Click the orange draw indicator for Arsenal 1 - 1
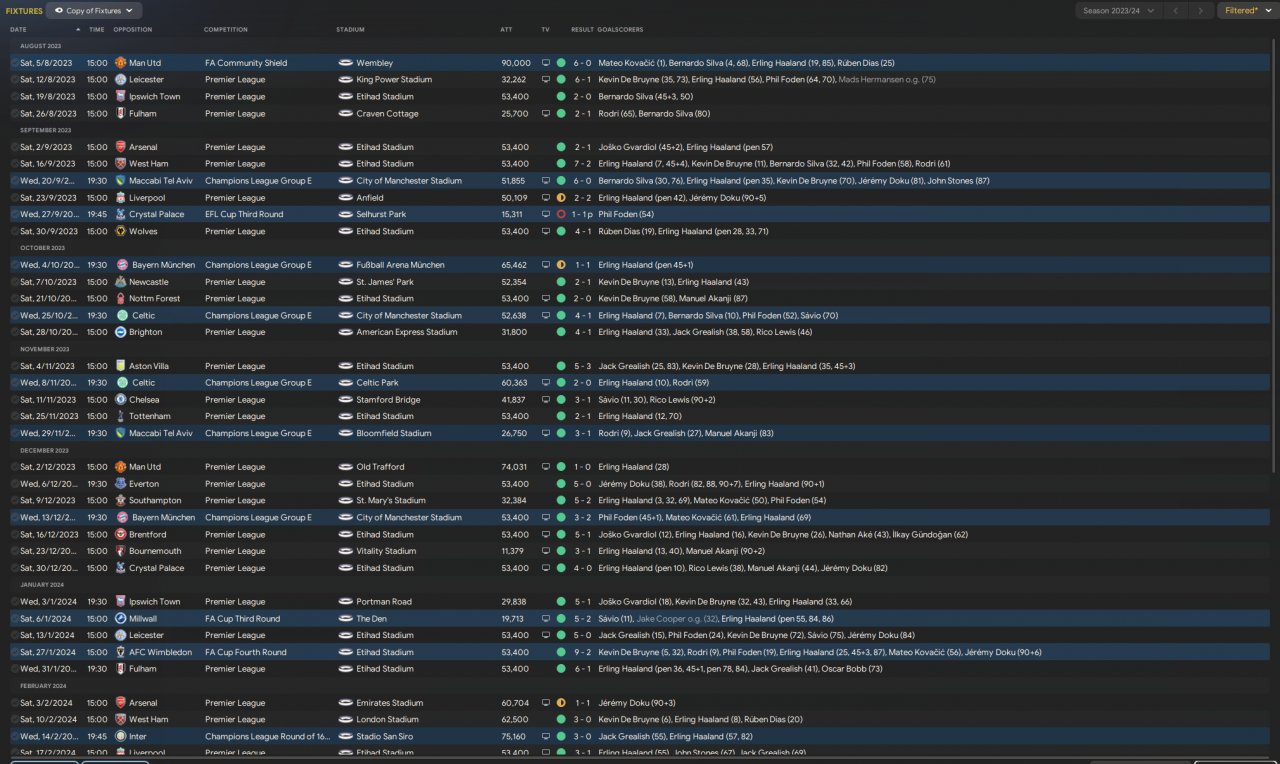The image size is (1280, 764). 561,703
